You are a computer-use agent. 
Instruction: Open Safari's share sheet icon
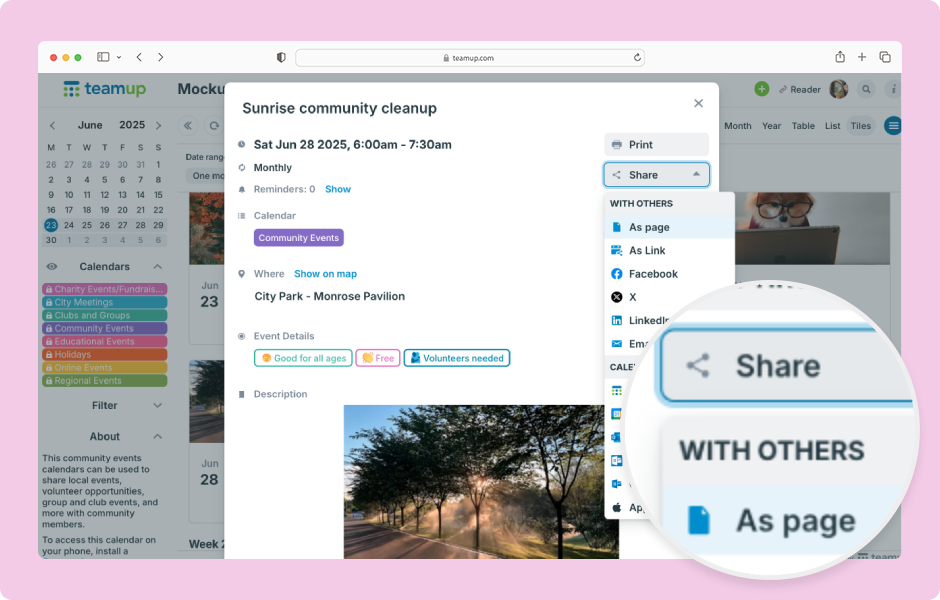(x=840, y=57)
